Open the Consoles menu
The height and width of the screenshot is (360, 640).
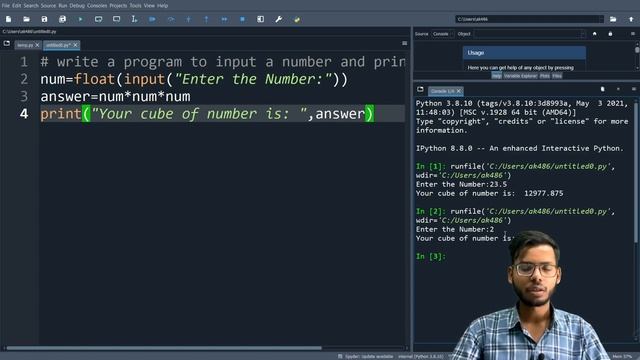pyautogui.click(x=97, y=6)
